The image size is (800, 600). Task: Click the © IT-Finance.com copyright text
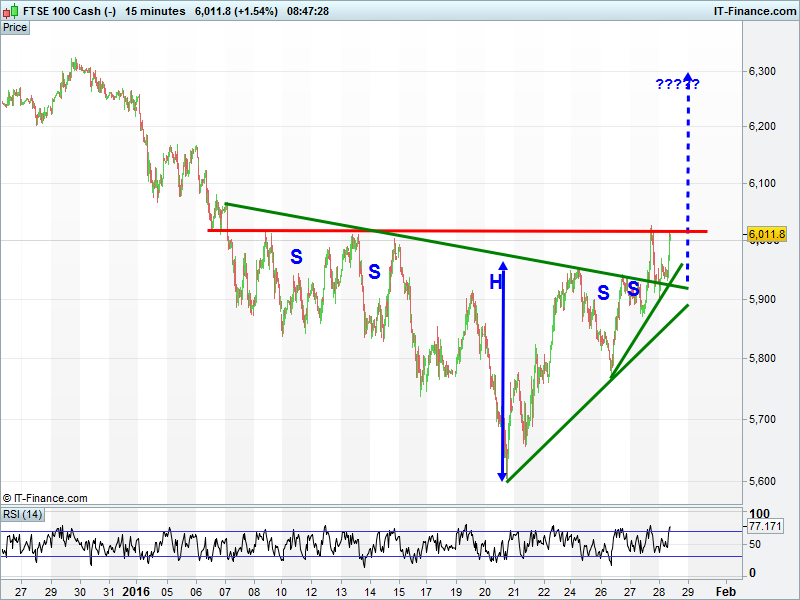click(x=45, y=497)
